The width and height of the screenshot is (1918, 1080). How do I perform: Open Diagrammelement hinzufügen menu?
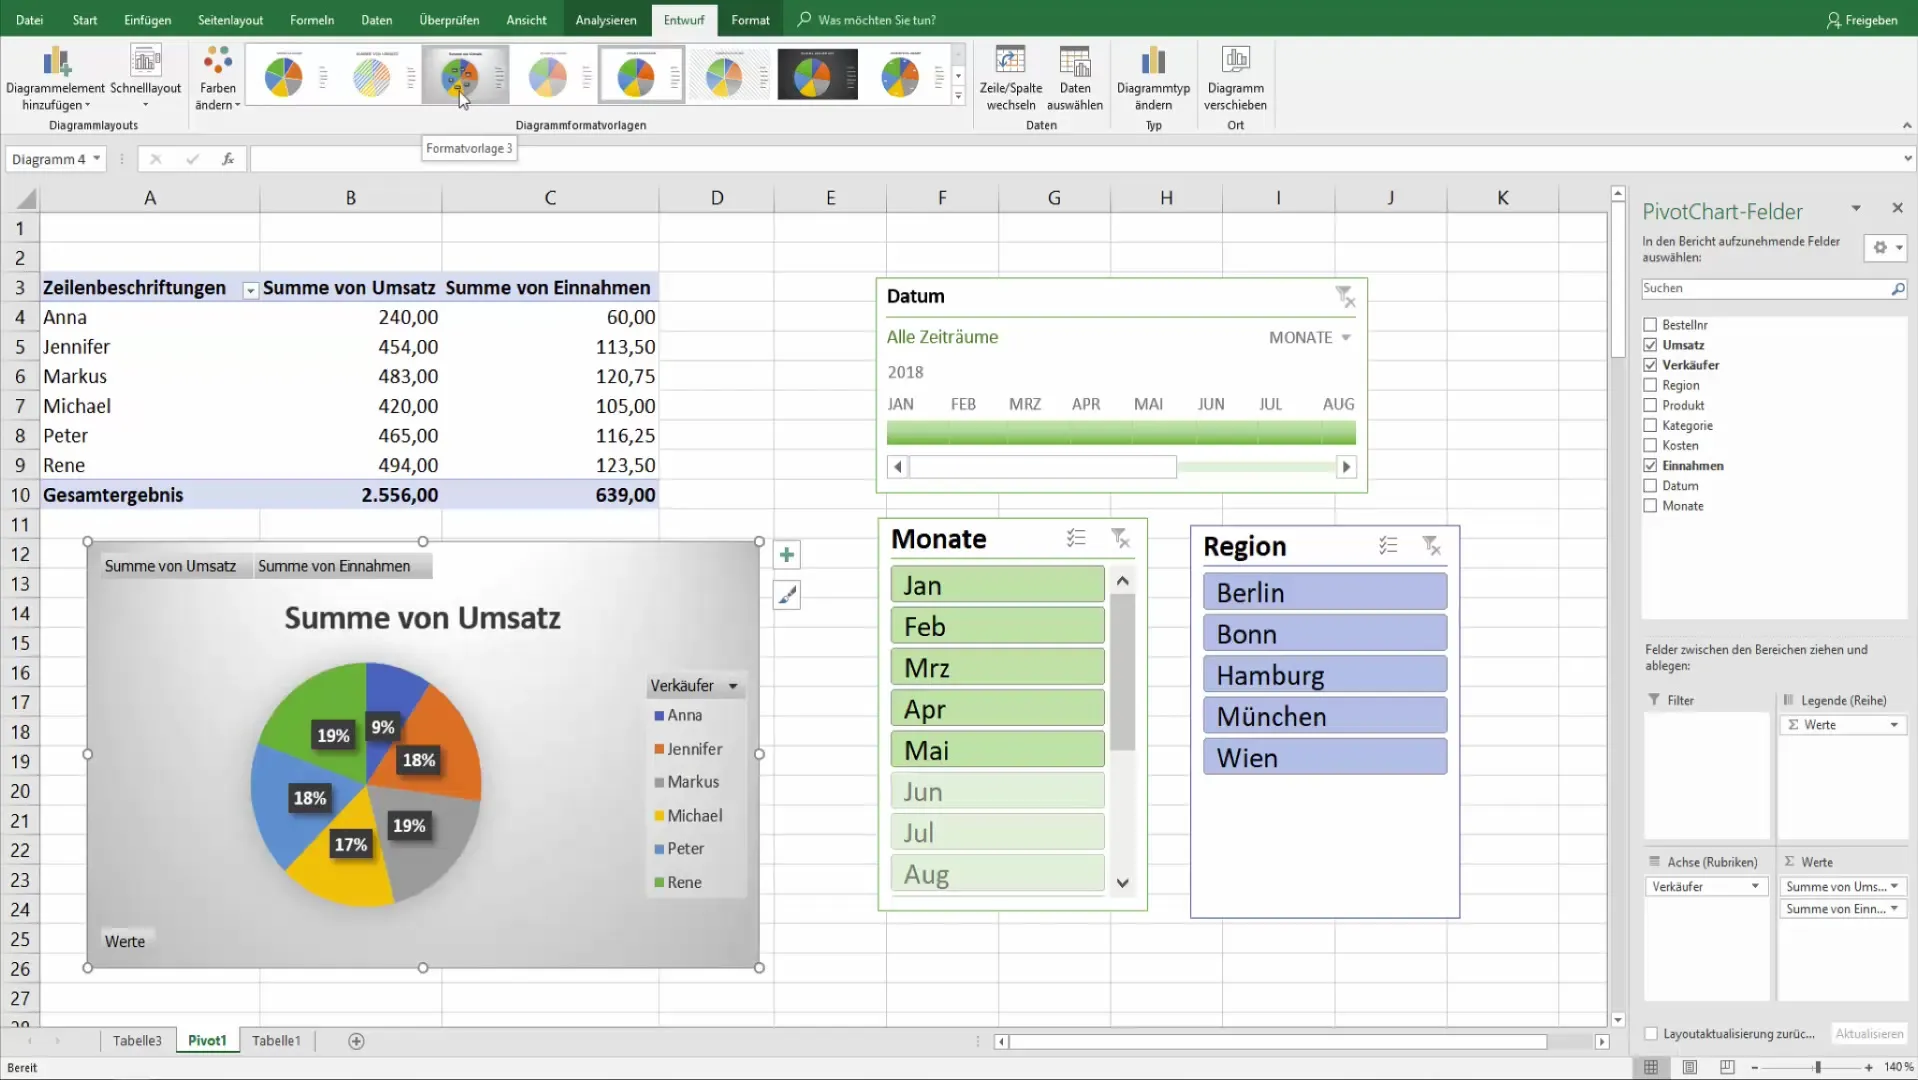point(55,78)
